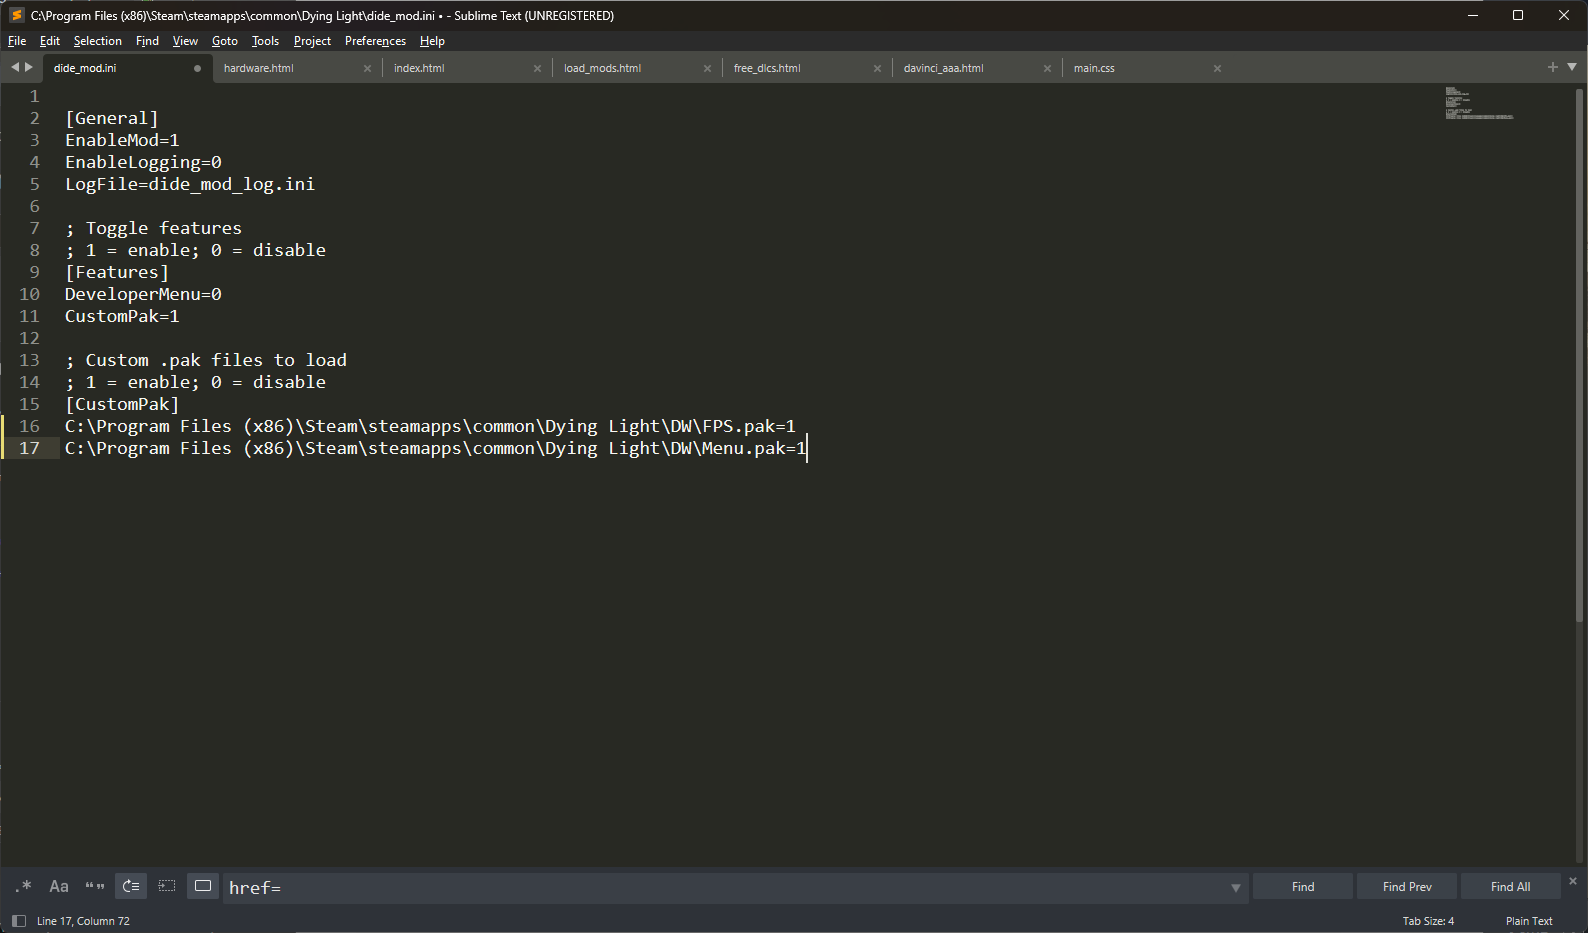Click the vertical editor scrollbar
Image resolution: width=1588 pixels, height=933 pixels.
point(1580,355)
